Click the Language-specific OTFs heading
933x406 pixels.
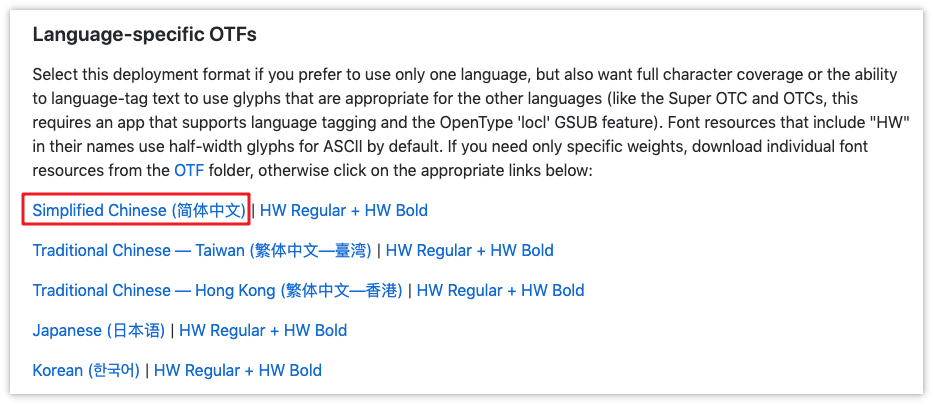click(x=144, y=35)
